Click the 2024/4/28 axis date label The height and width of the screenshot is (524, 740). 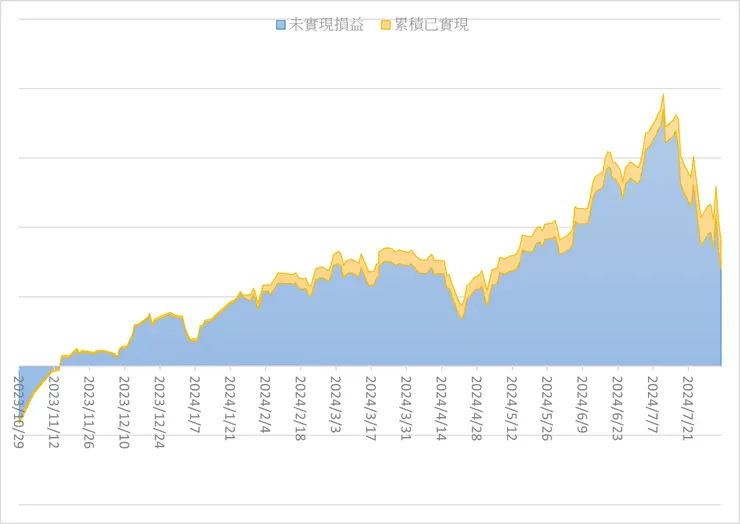[477, 408]
